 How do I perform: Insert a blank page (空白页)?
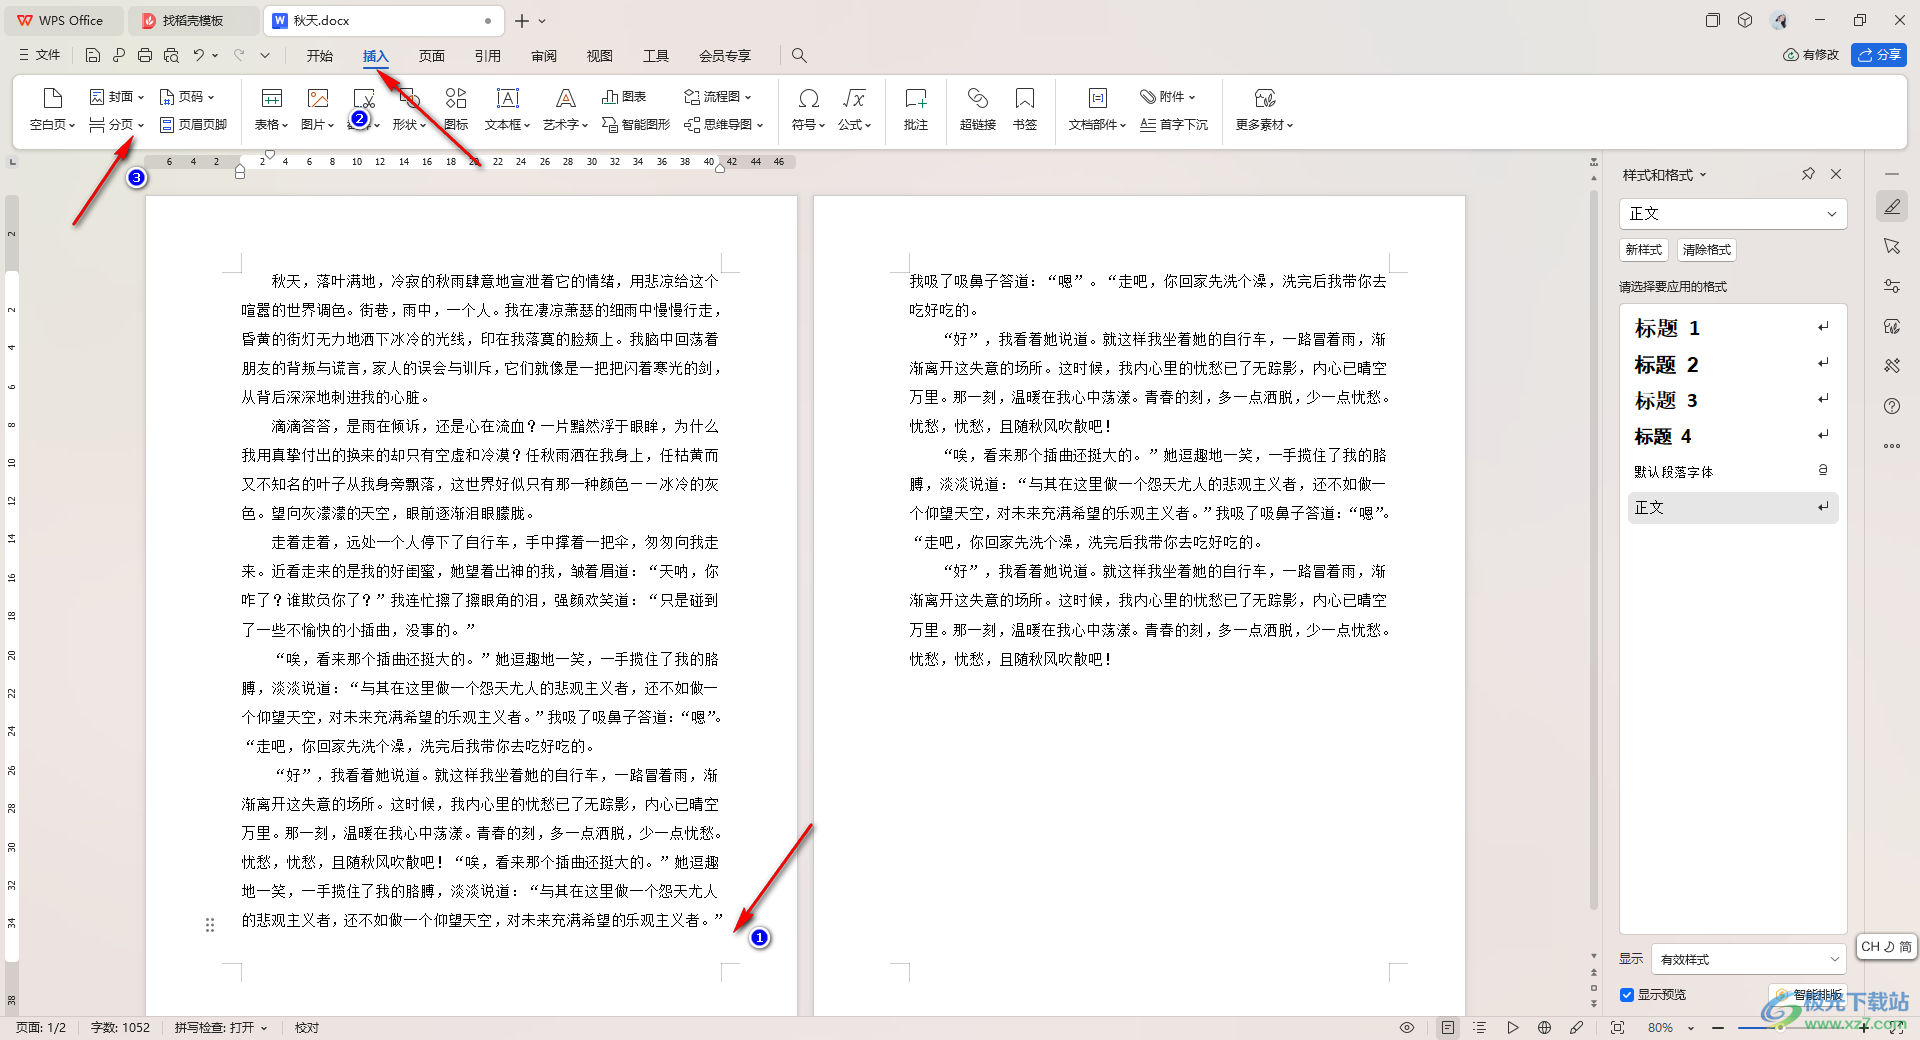coord(52,110)
